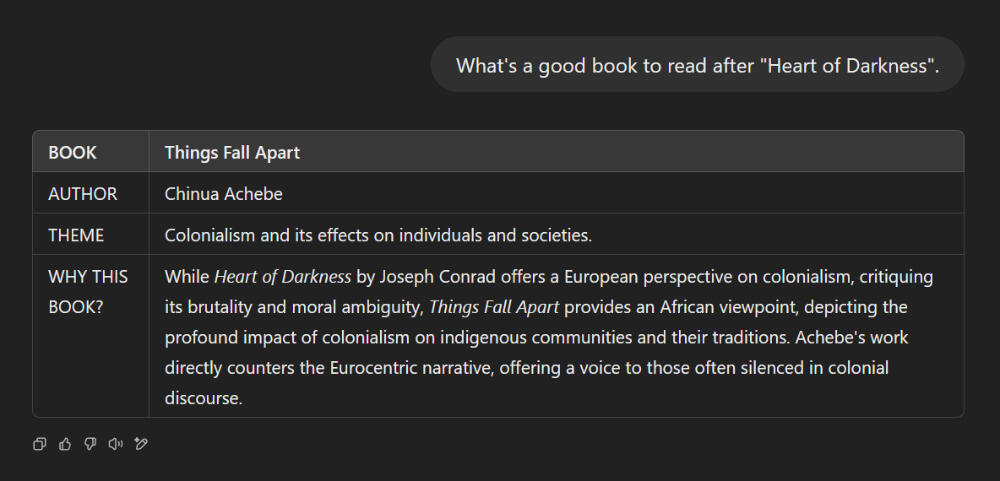Click the bold Things Fall Apart header cell

[232, 153]
